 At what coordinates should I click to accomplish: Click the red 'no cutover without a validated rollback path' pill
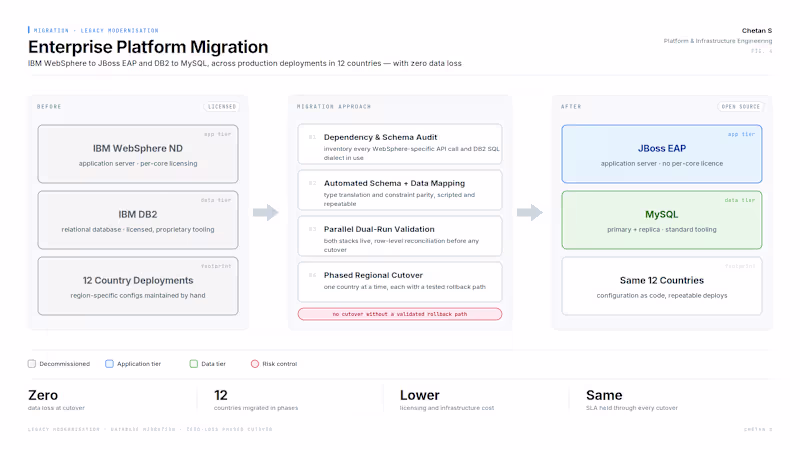click(400, 314)
